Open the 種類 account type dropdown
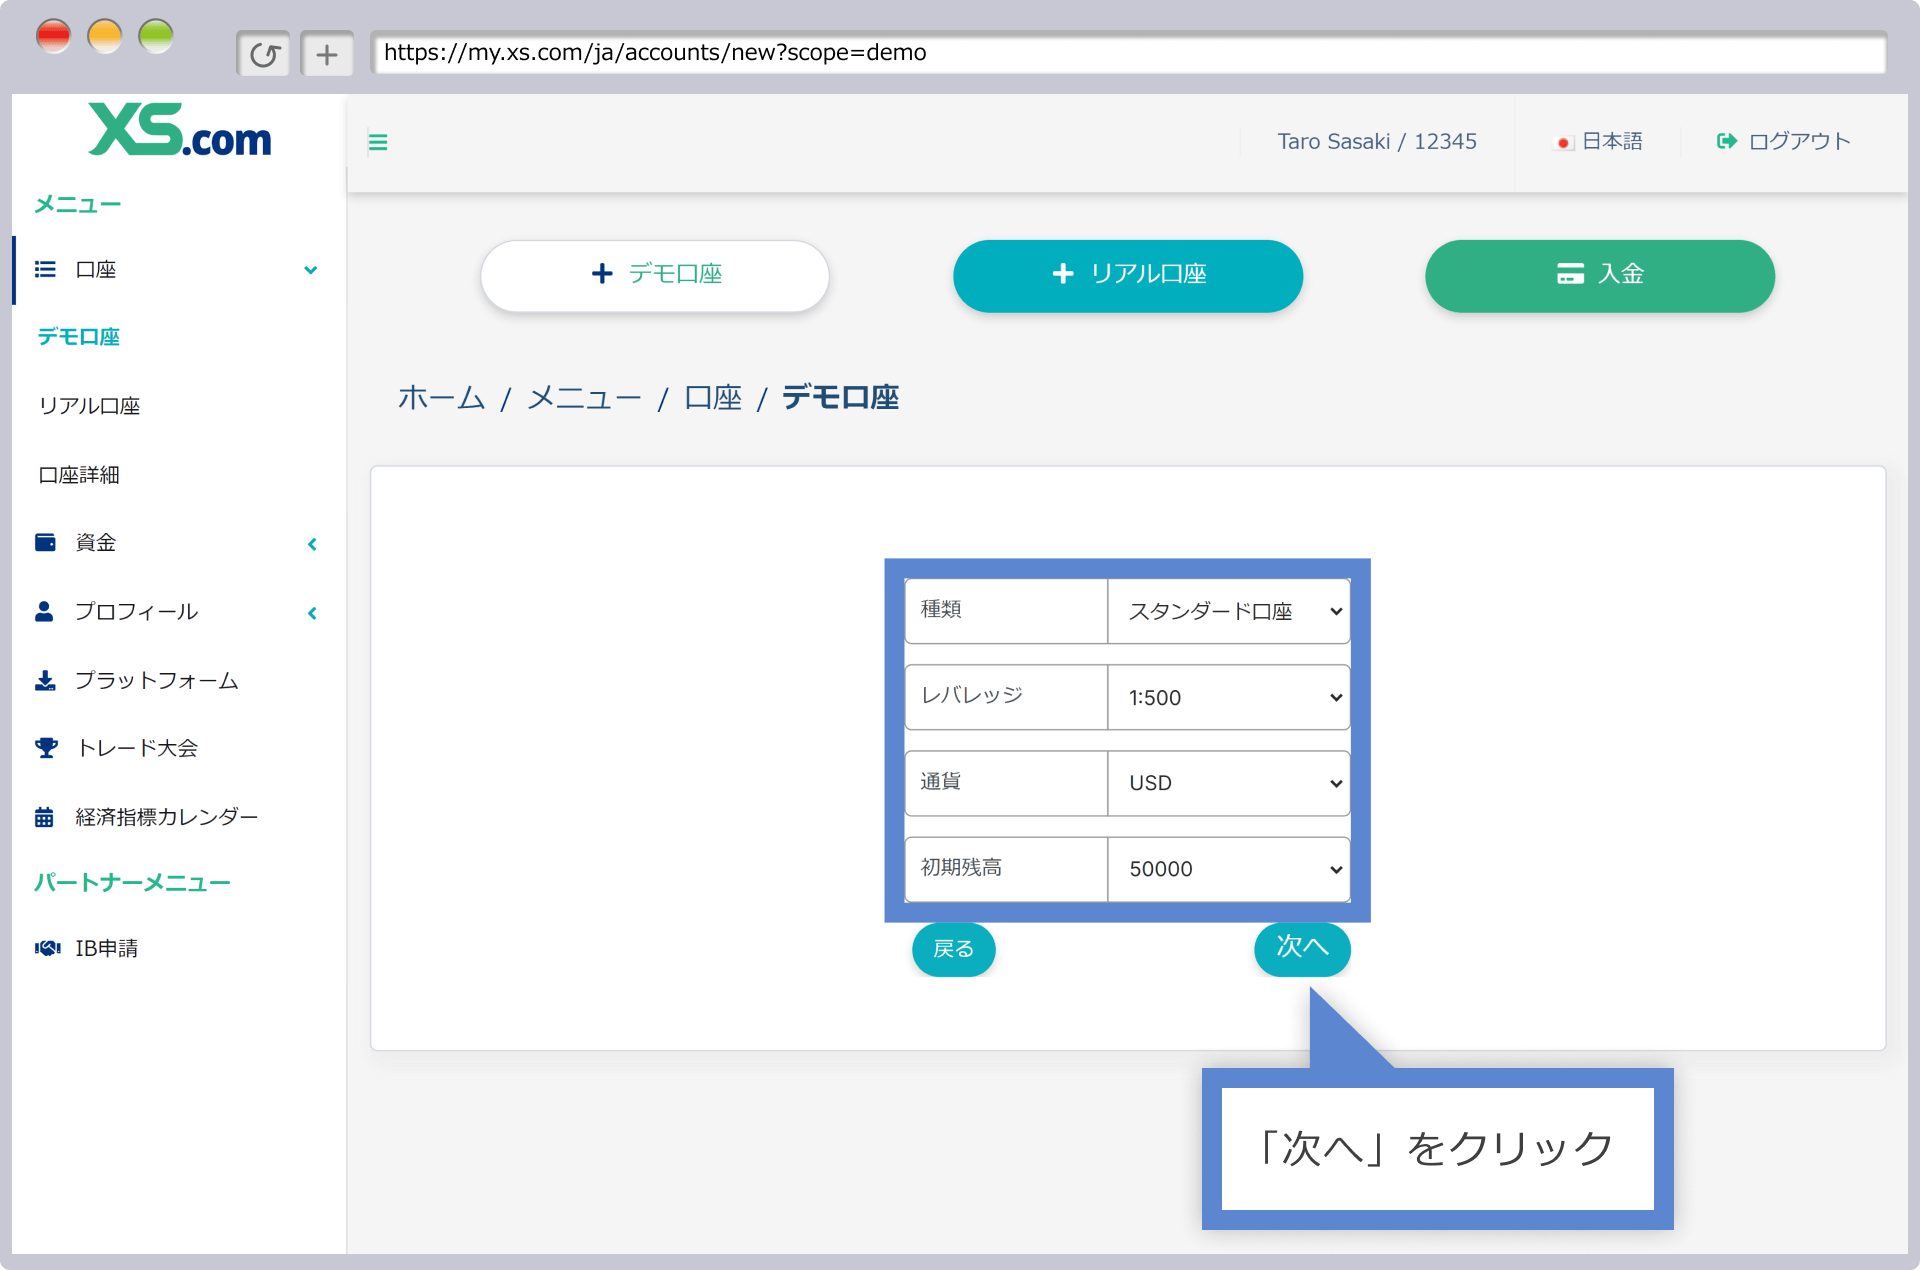The width and height of the screenshot is (1920, 1270). [x=1229, y=611]
